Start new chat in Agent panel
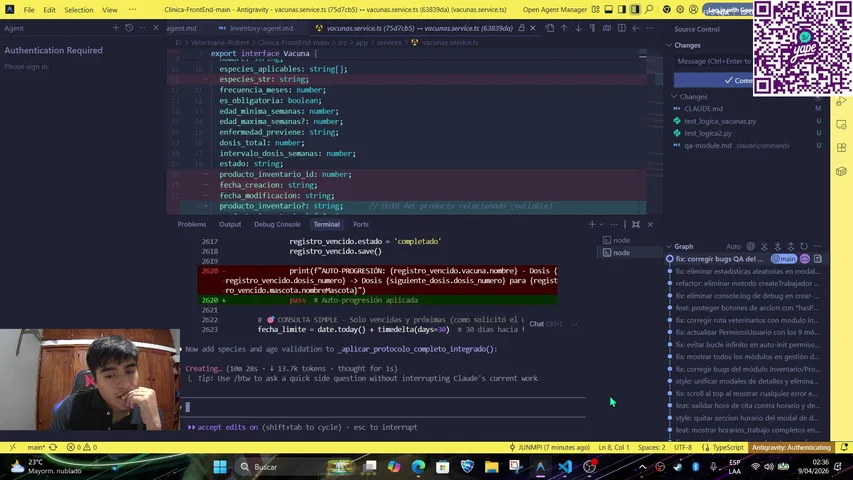Screen dimensions: 853x480 (x=115, y=28)
